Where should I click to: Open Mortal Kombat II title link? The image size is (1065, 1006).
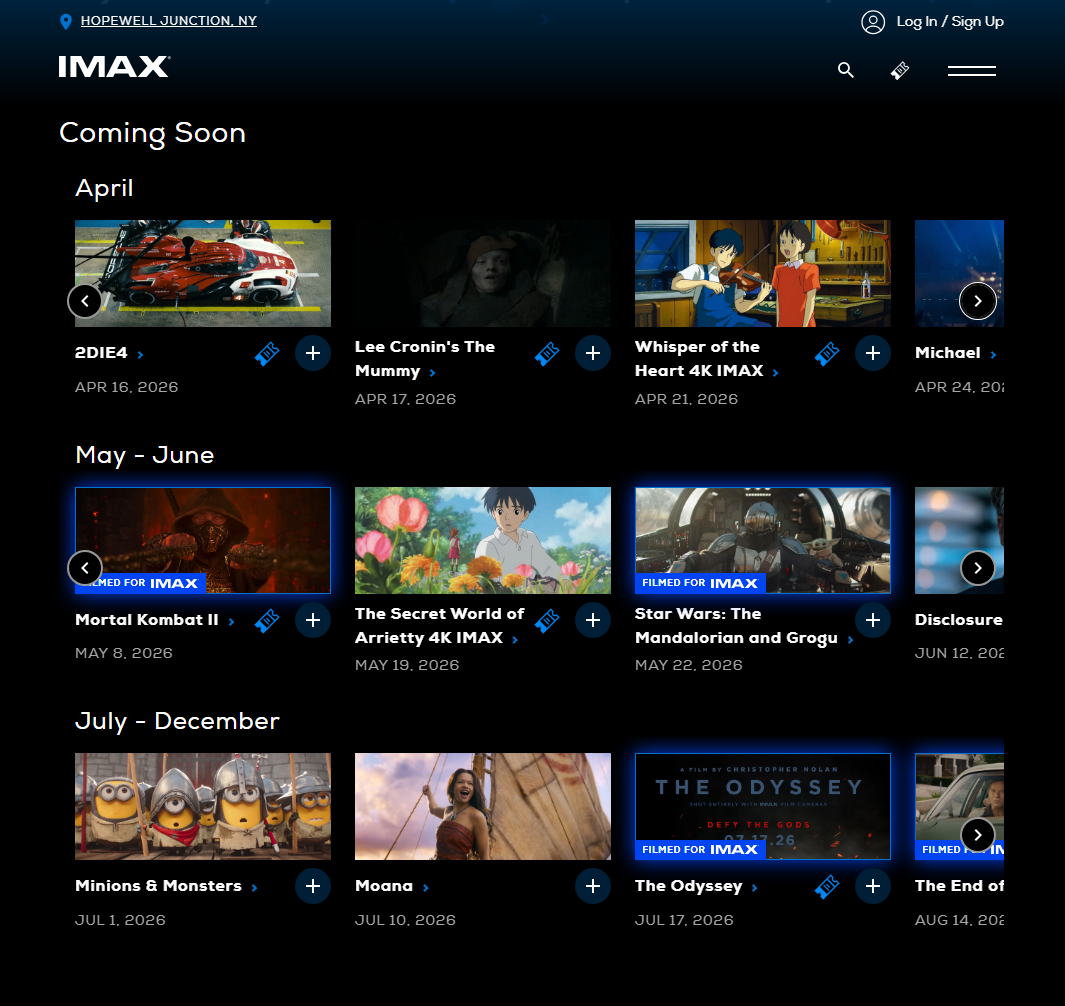[x=155, y=620]
